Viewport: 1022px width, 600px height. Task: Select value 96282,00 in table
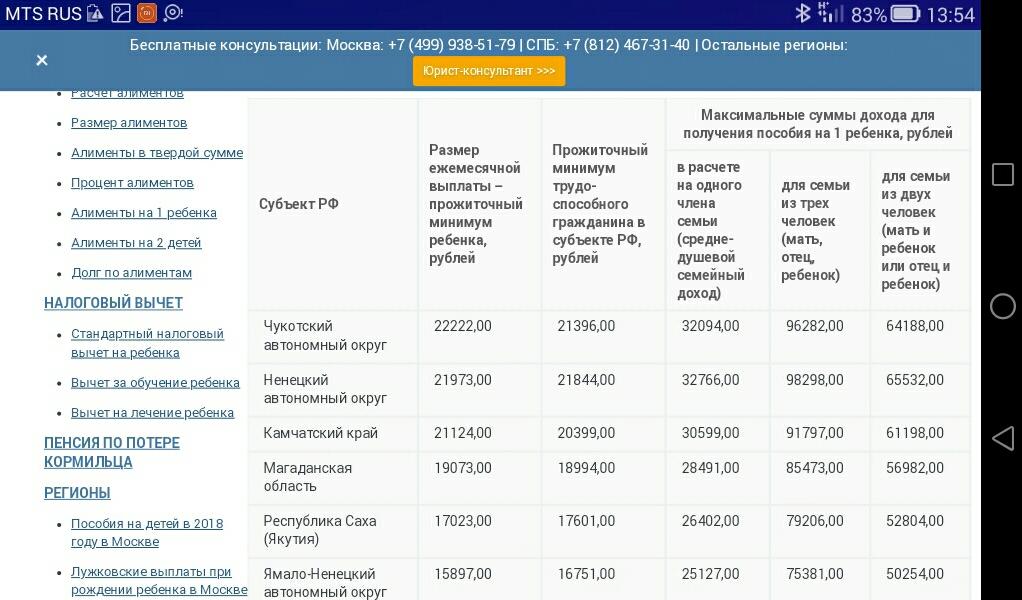(x=815, y=326)
